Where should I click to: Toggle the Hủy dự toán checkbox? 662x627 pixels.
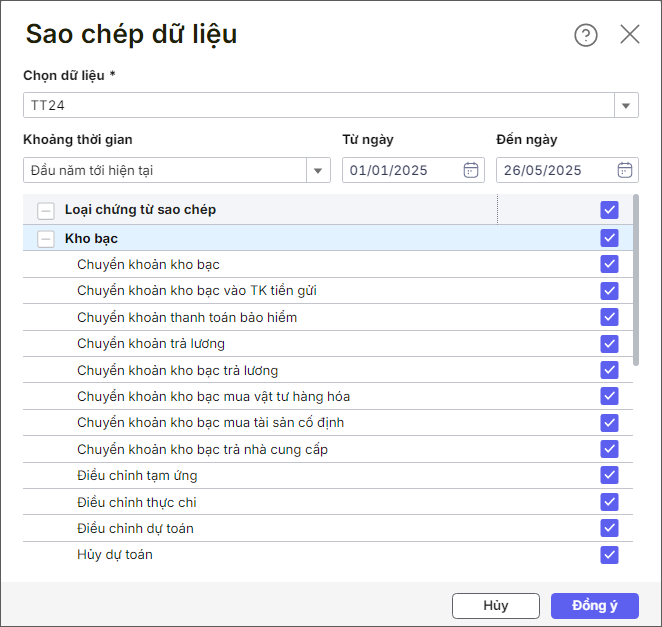click(x=610, y=555)
